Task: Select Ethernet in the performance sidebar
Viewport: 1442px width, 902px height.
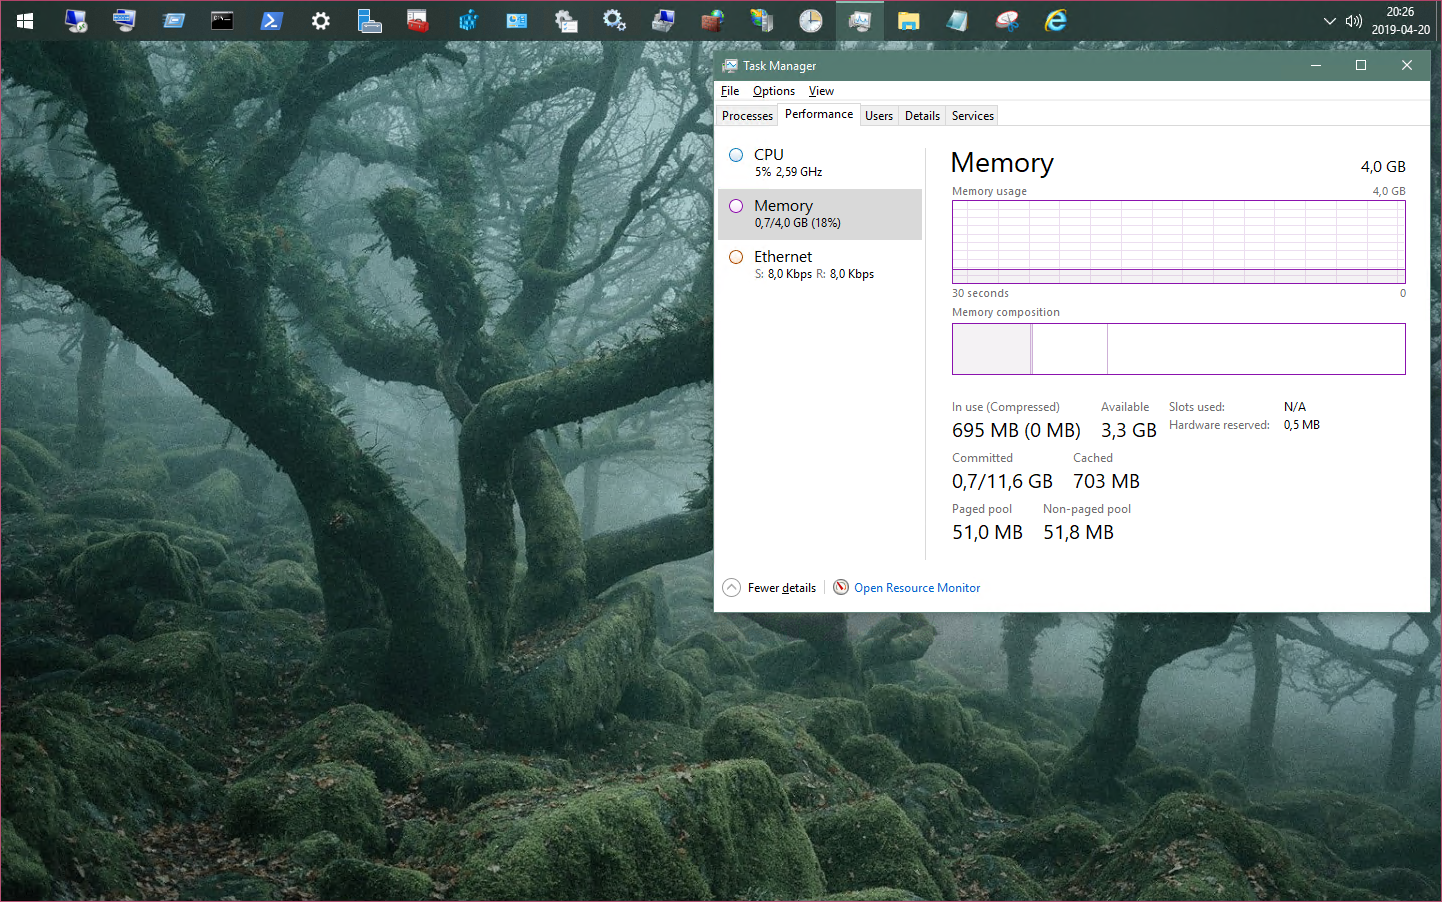Action: click(820, 265)
